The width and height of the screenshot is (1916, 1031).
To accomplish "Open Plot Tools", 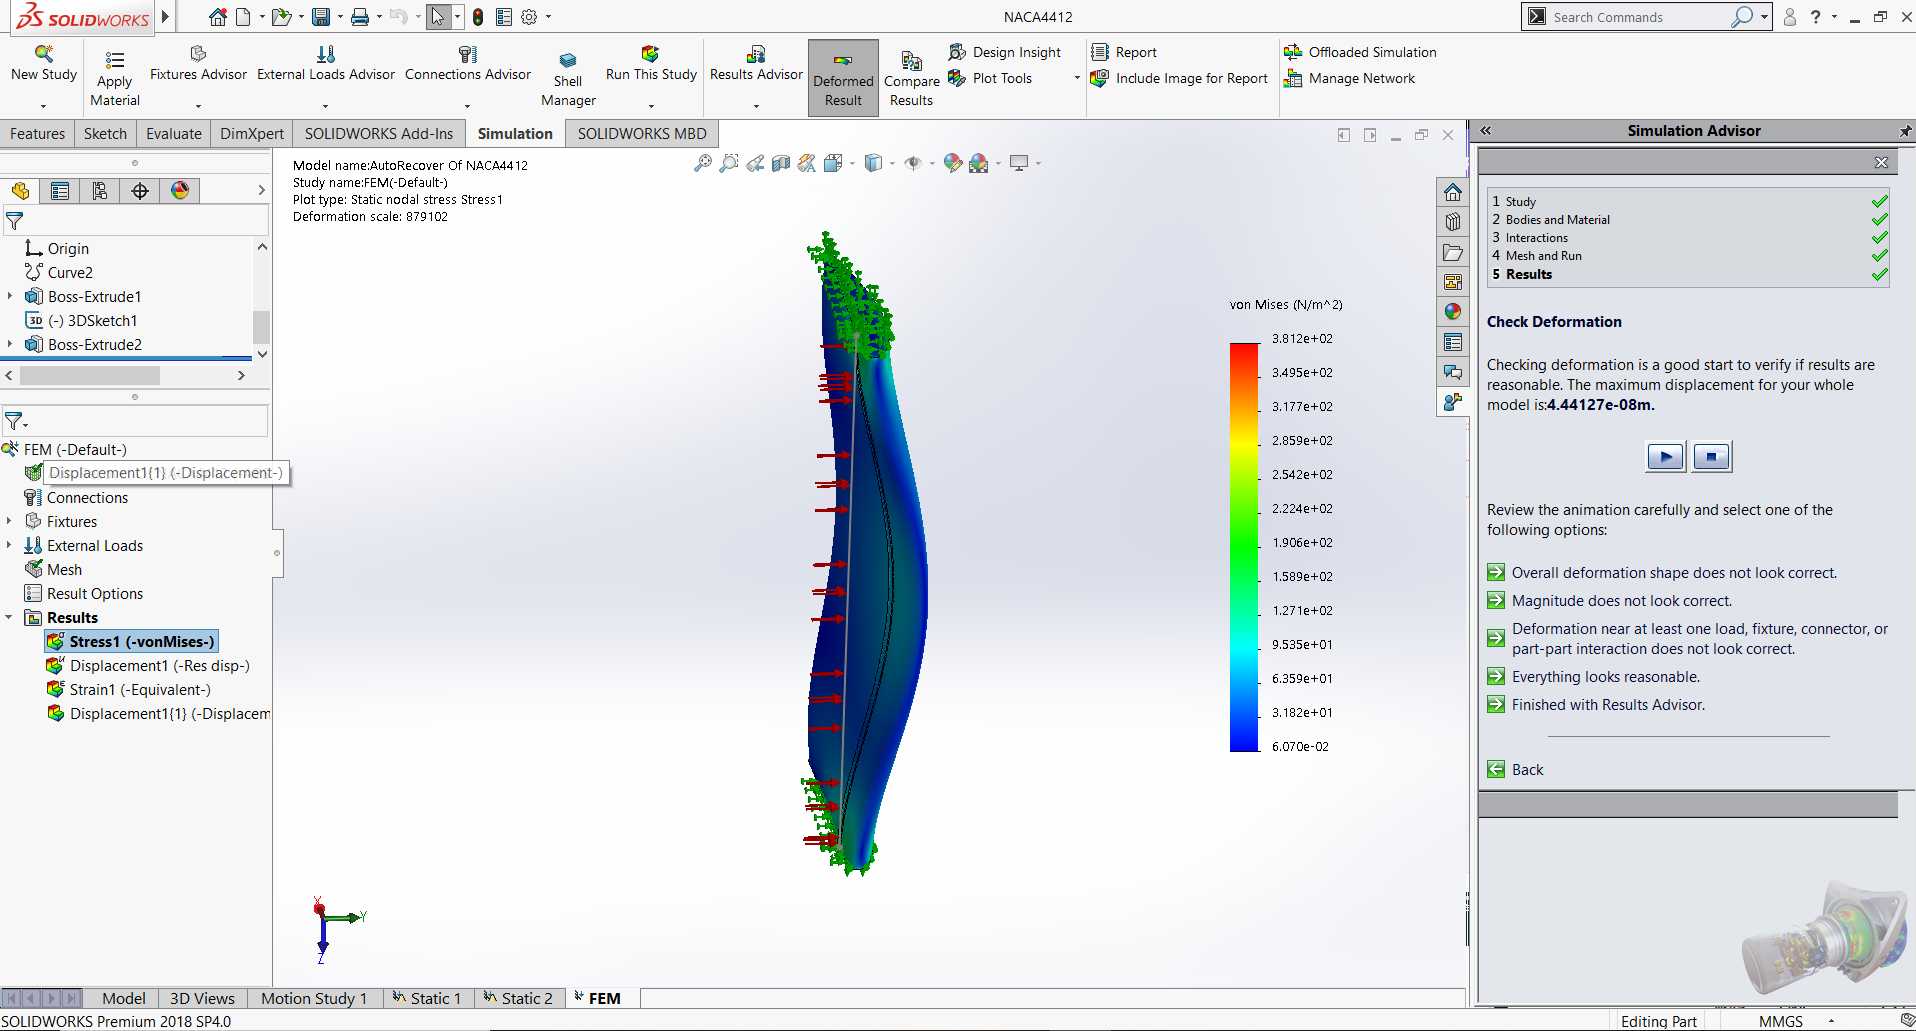I will click(990, 78).
